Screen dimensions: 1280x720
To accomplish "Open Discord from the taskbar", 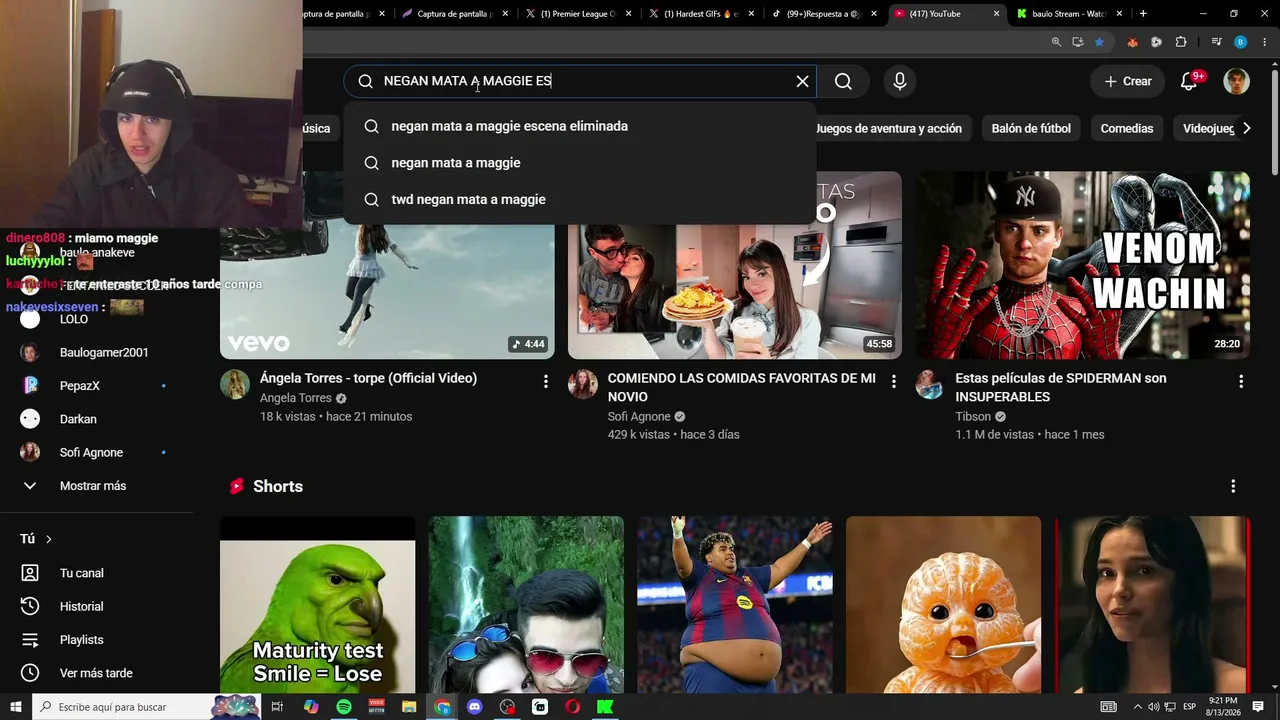I will tap(475, 707).
